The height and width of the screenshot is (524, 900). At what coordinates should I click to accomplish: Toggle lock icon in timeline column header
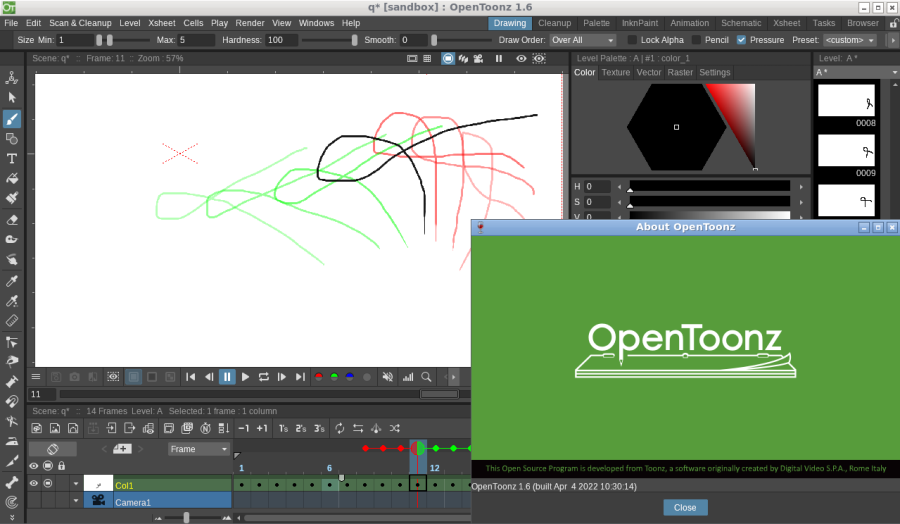pos(61,466)
